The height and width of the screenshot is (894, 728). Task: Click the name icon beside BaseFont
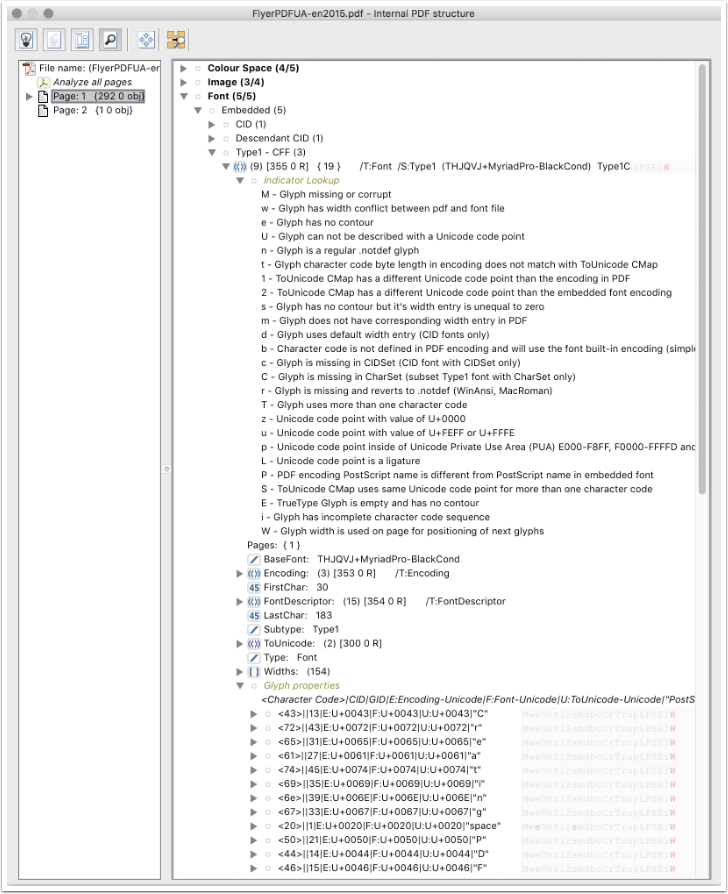[x=254, y=559]
